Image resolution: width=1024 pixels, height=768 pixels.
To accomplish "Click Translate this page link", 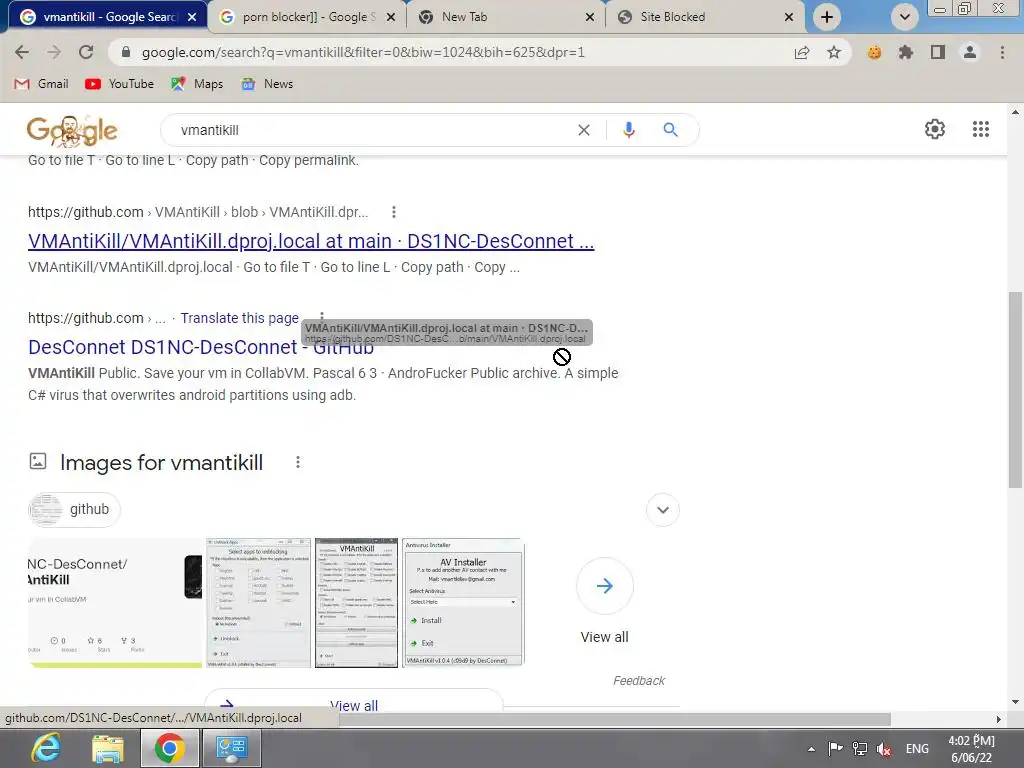I will (239, 318).
